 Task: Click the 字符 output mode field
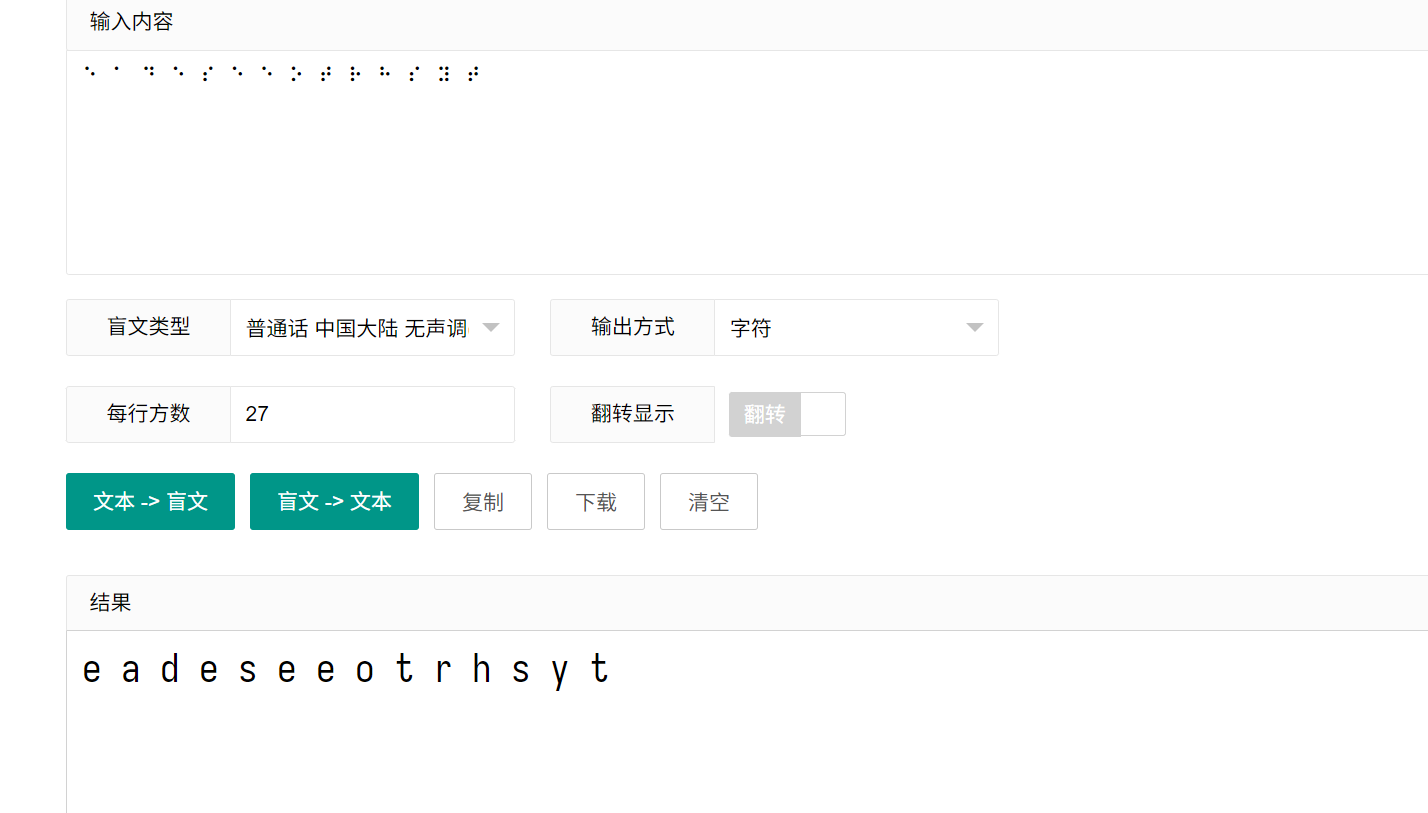coord(840,328)
